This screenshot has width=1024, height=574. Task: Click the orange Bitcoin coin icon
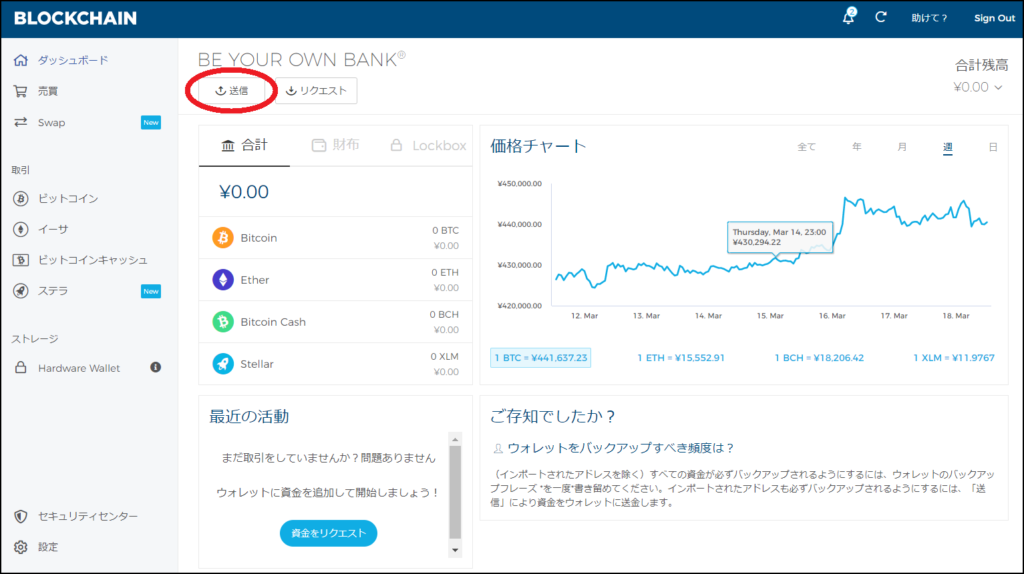point(223,238)
